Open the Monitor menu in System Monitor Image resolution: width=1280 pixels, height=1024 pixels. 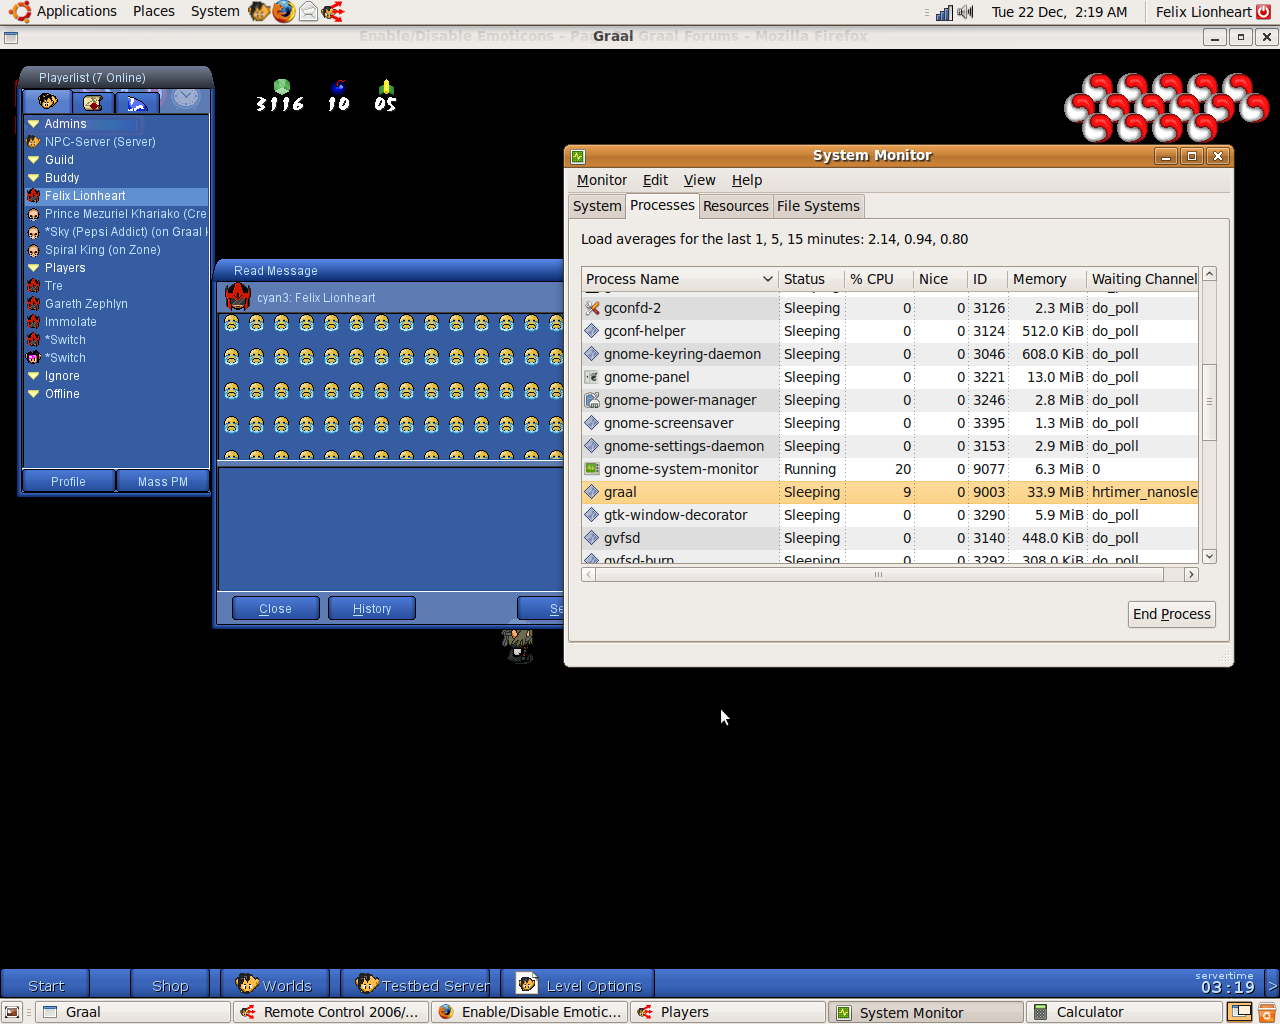pyautogui.click(x=601, y=180)
